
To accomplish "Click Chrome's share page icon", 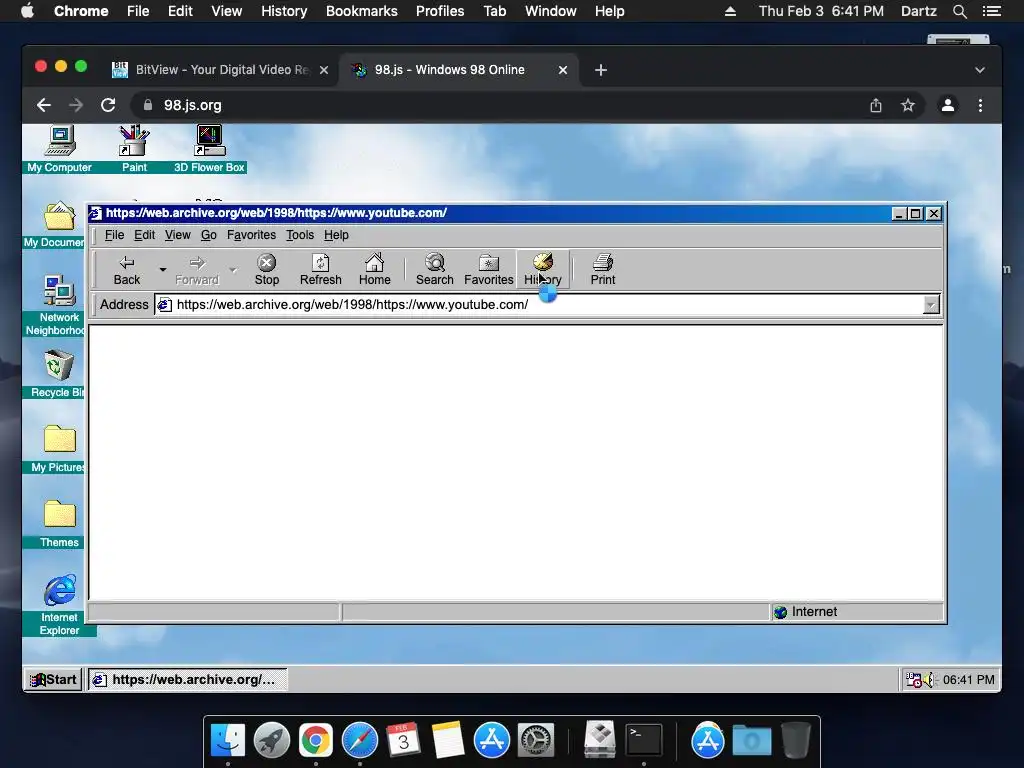I will (x=876, y=105).
